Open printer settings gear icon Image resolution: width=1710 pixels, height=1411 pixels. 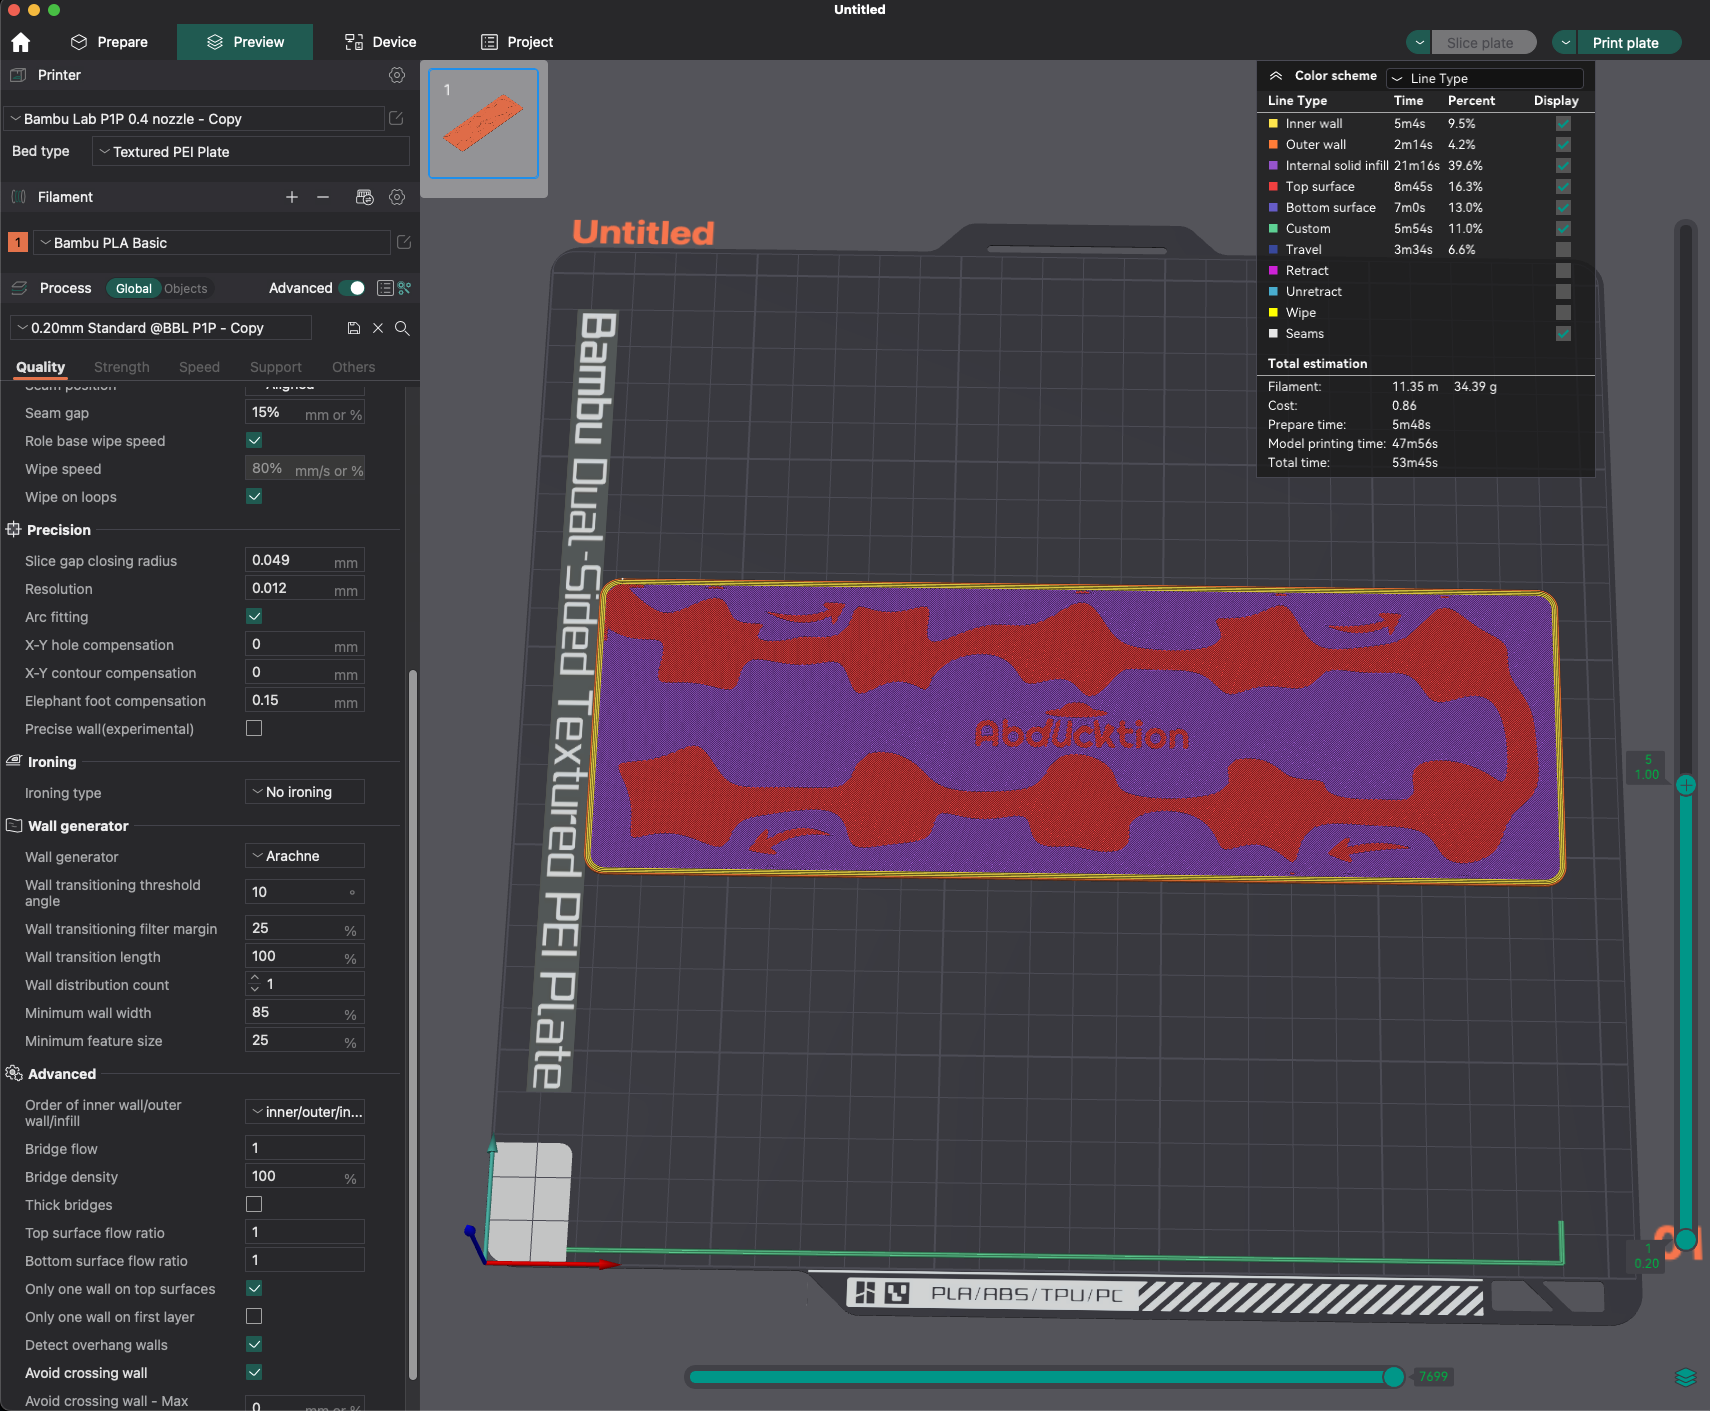(397, 75)
